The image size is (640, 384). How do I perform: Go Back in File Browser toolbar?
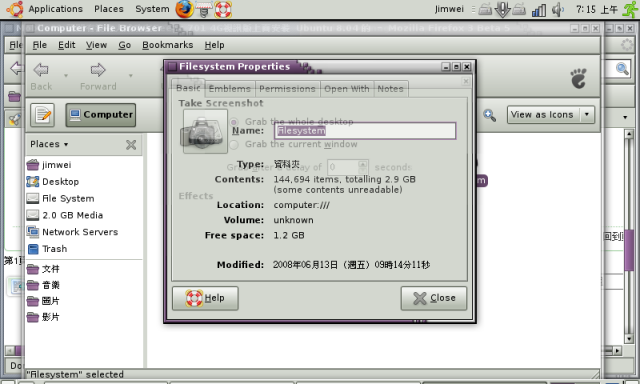pyautogui.click(x=41, y=77)
